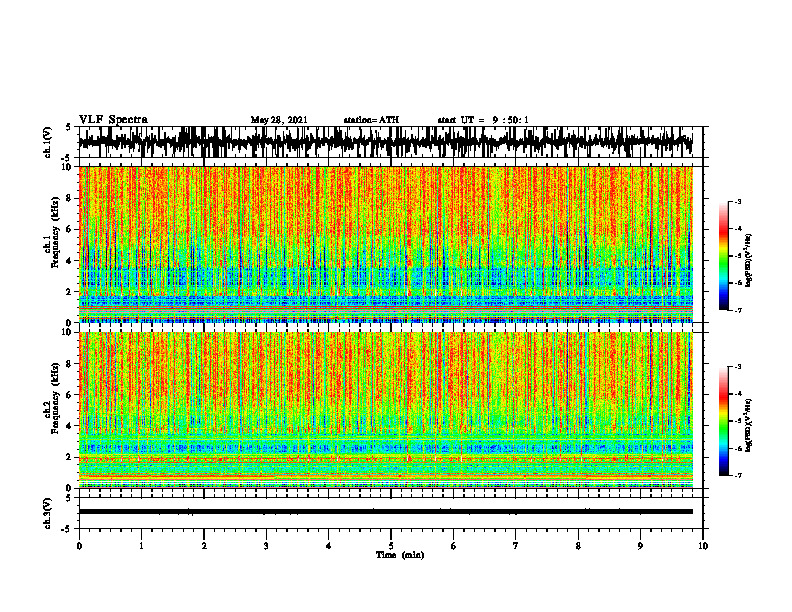Click time axis tick label "2"
The image size is (792, 612).
click(x=204, y=546)
